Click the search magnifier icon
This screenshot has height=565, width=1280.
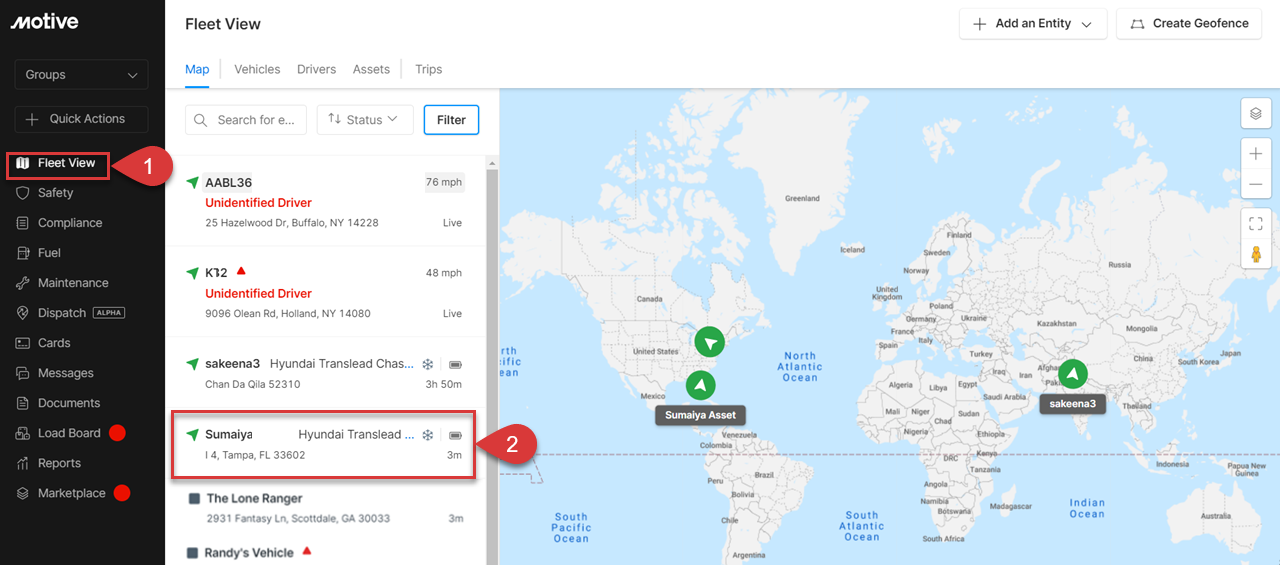click(201, 120)
